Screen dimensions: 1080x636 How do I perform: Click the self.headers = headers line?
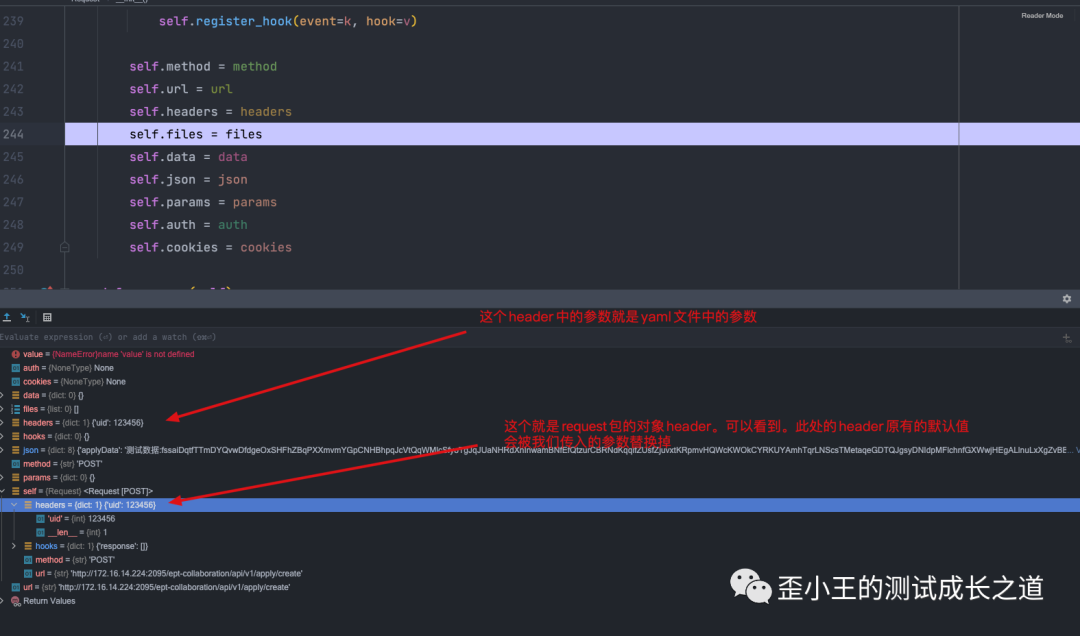coord(211,112)
